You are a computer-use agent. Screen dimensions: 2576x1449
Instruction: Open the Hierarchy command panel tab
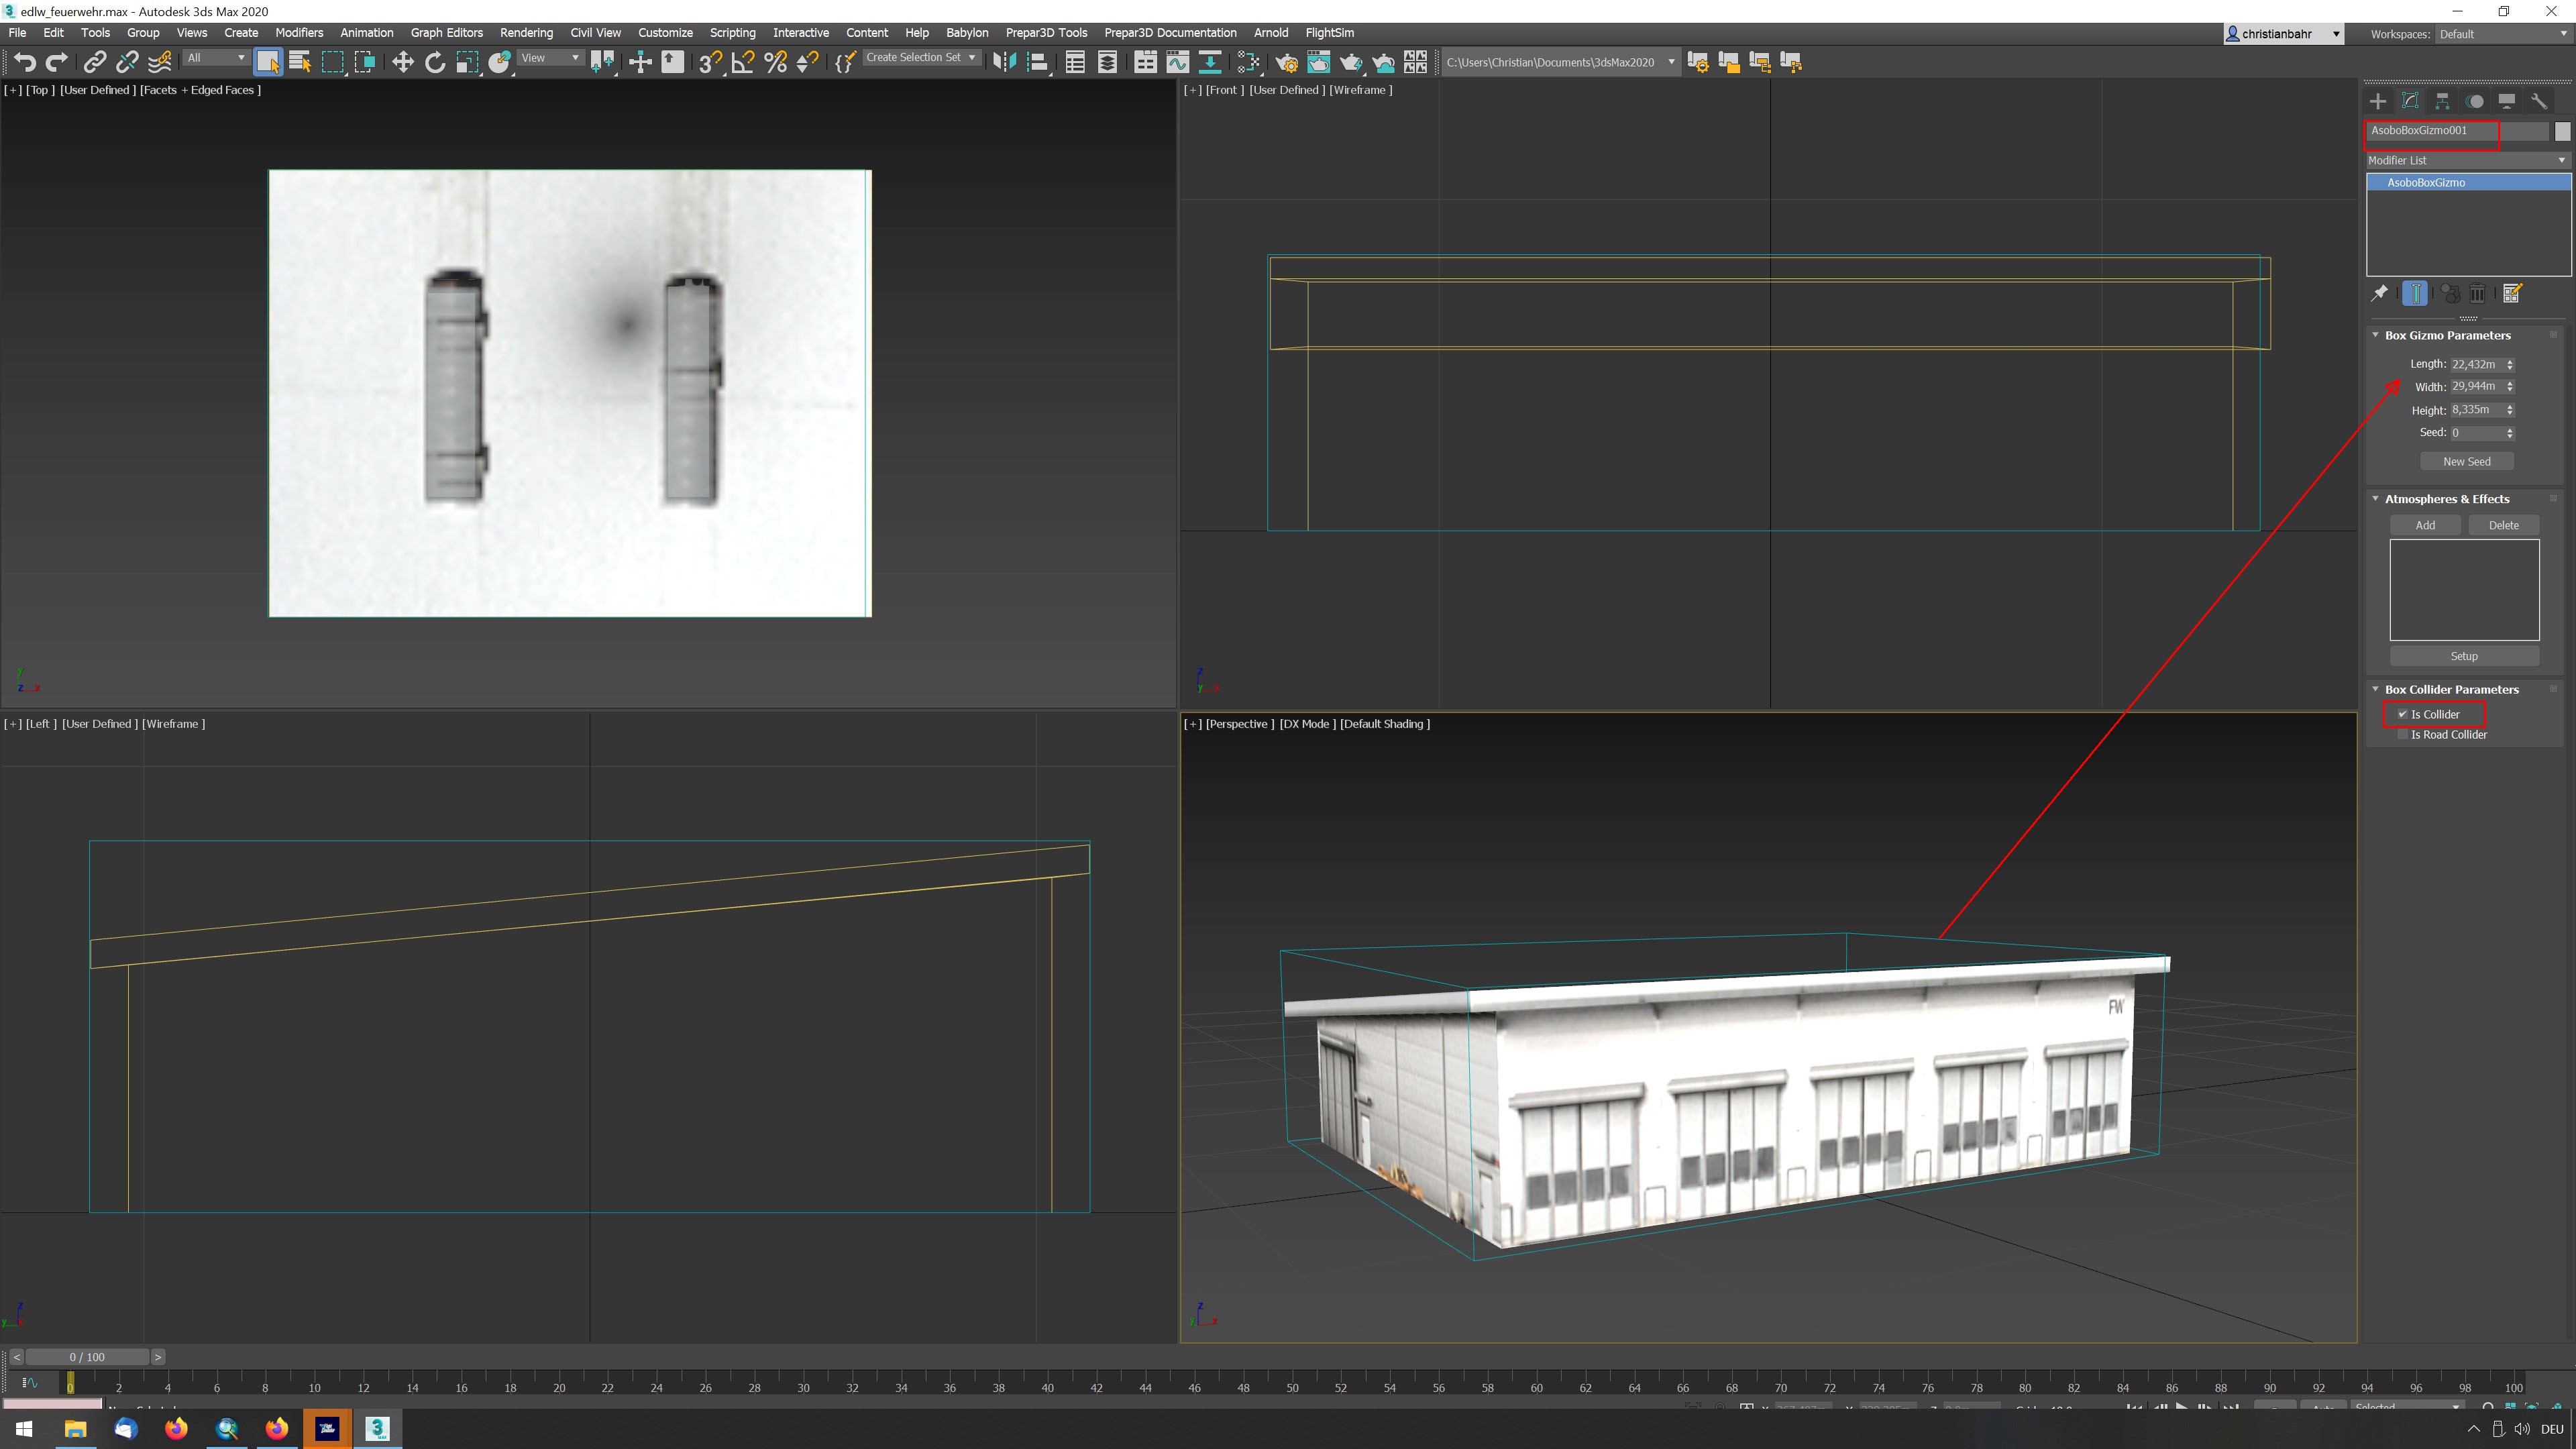click(2442, 101)
